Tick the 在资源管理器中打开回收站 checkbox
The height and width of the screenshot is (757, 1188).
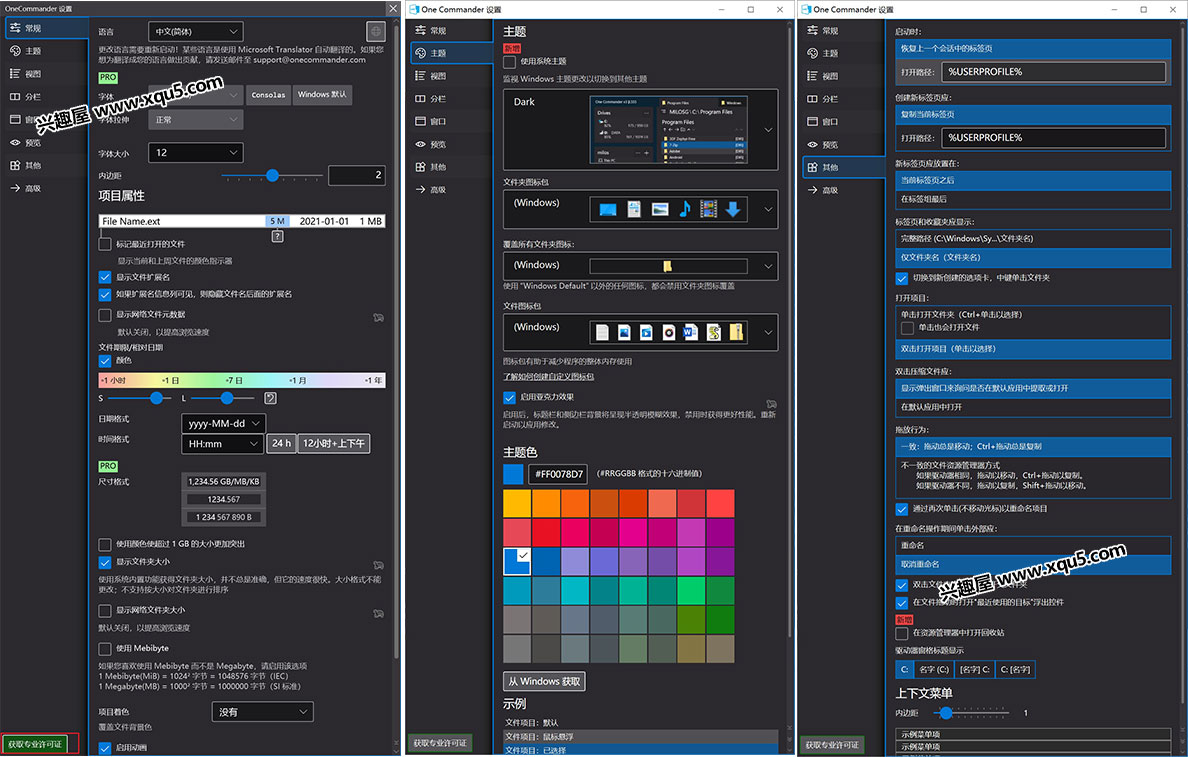click(x=902, y=633)
